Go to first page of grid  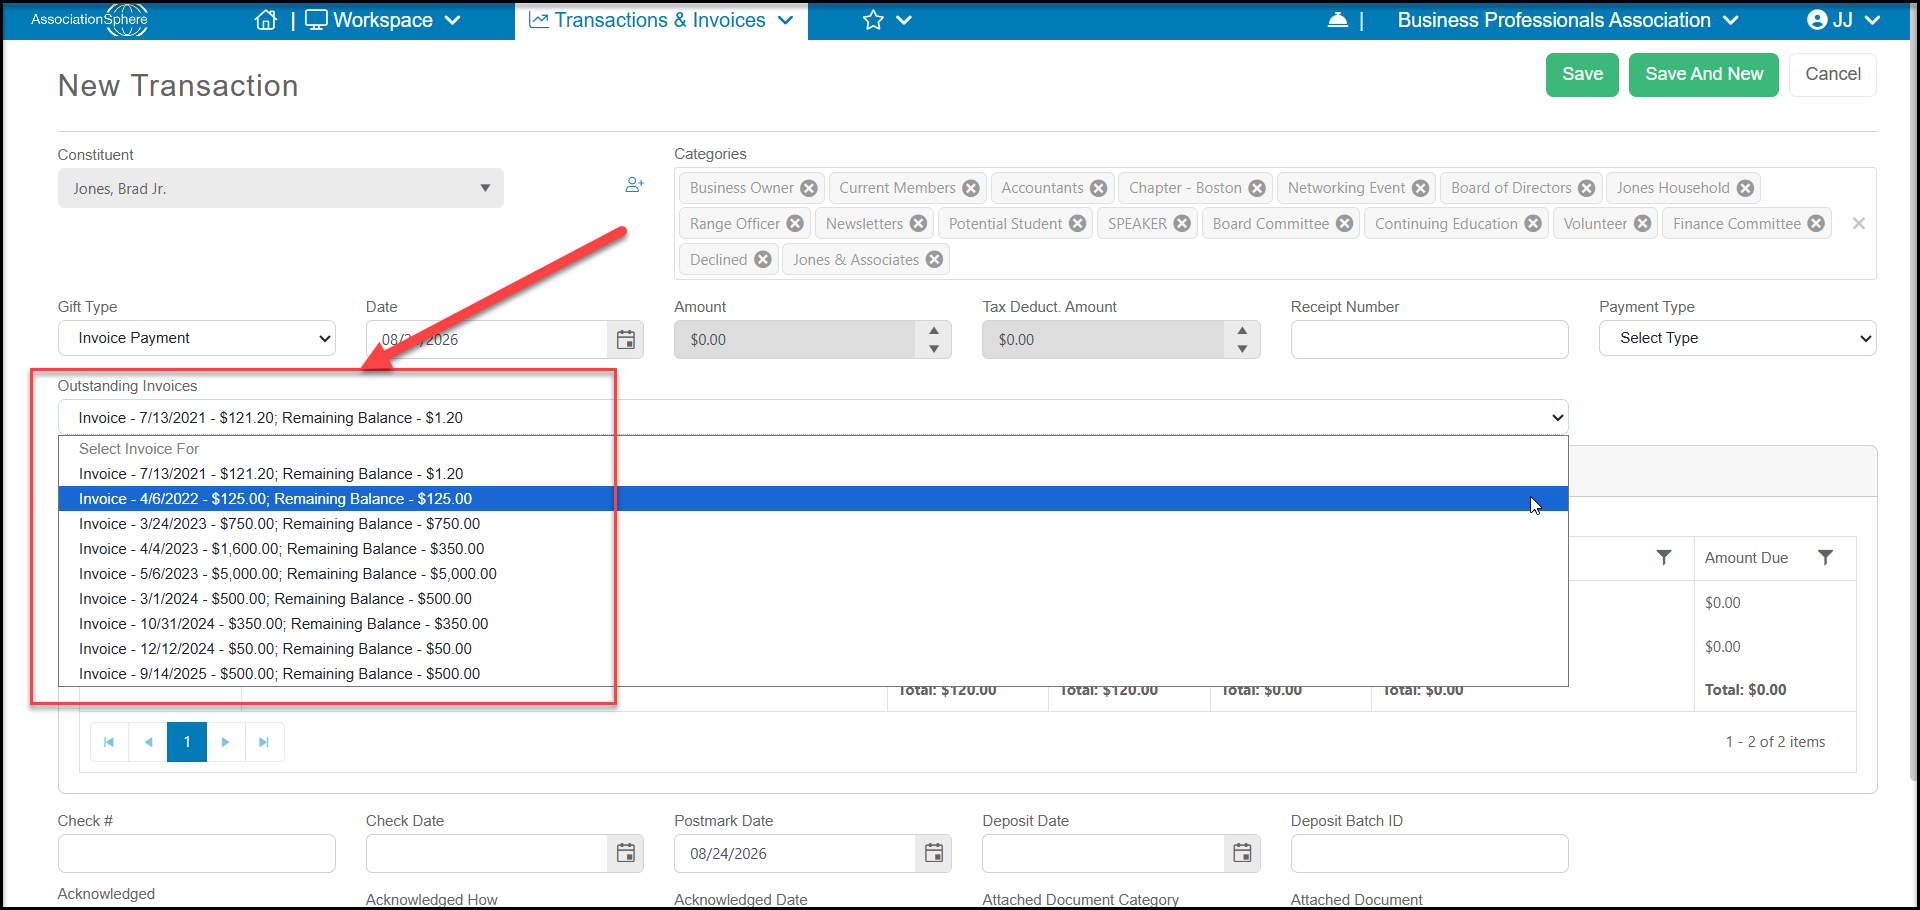(x=109, y=742)
